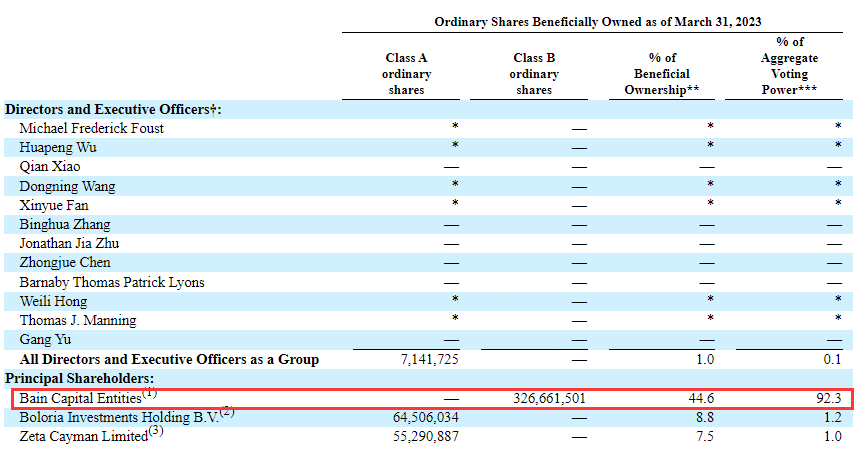Click on Xinyue Fan
The height and width of the screenshot is (456, 857).
pyautogui.click(x=54, y=206)
